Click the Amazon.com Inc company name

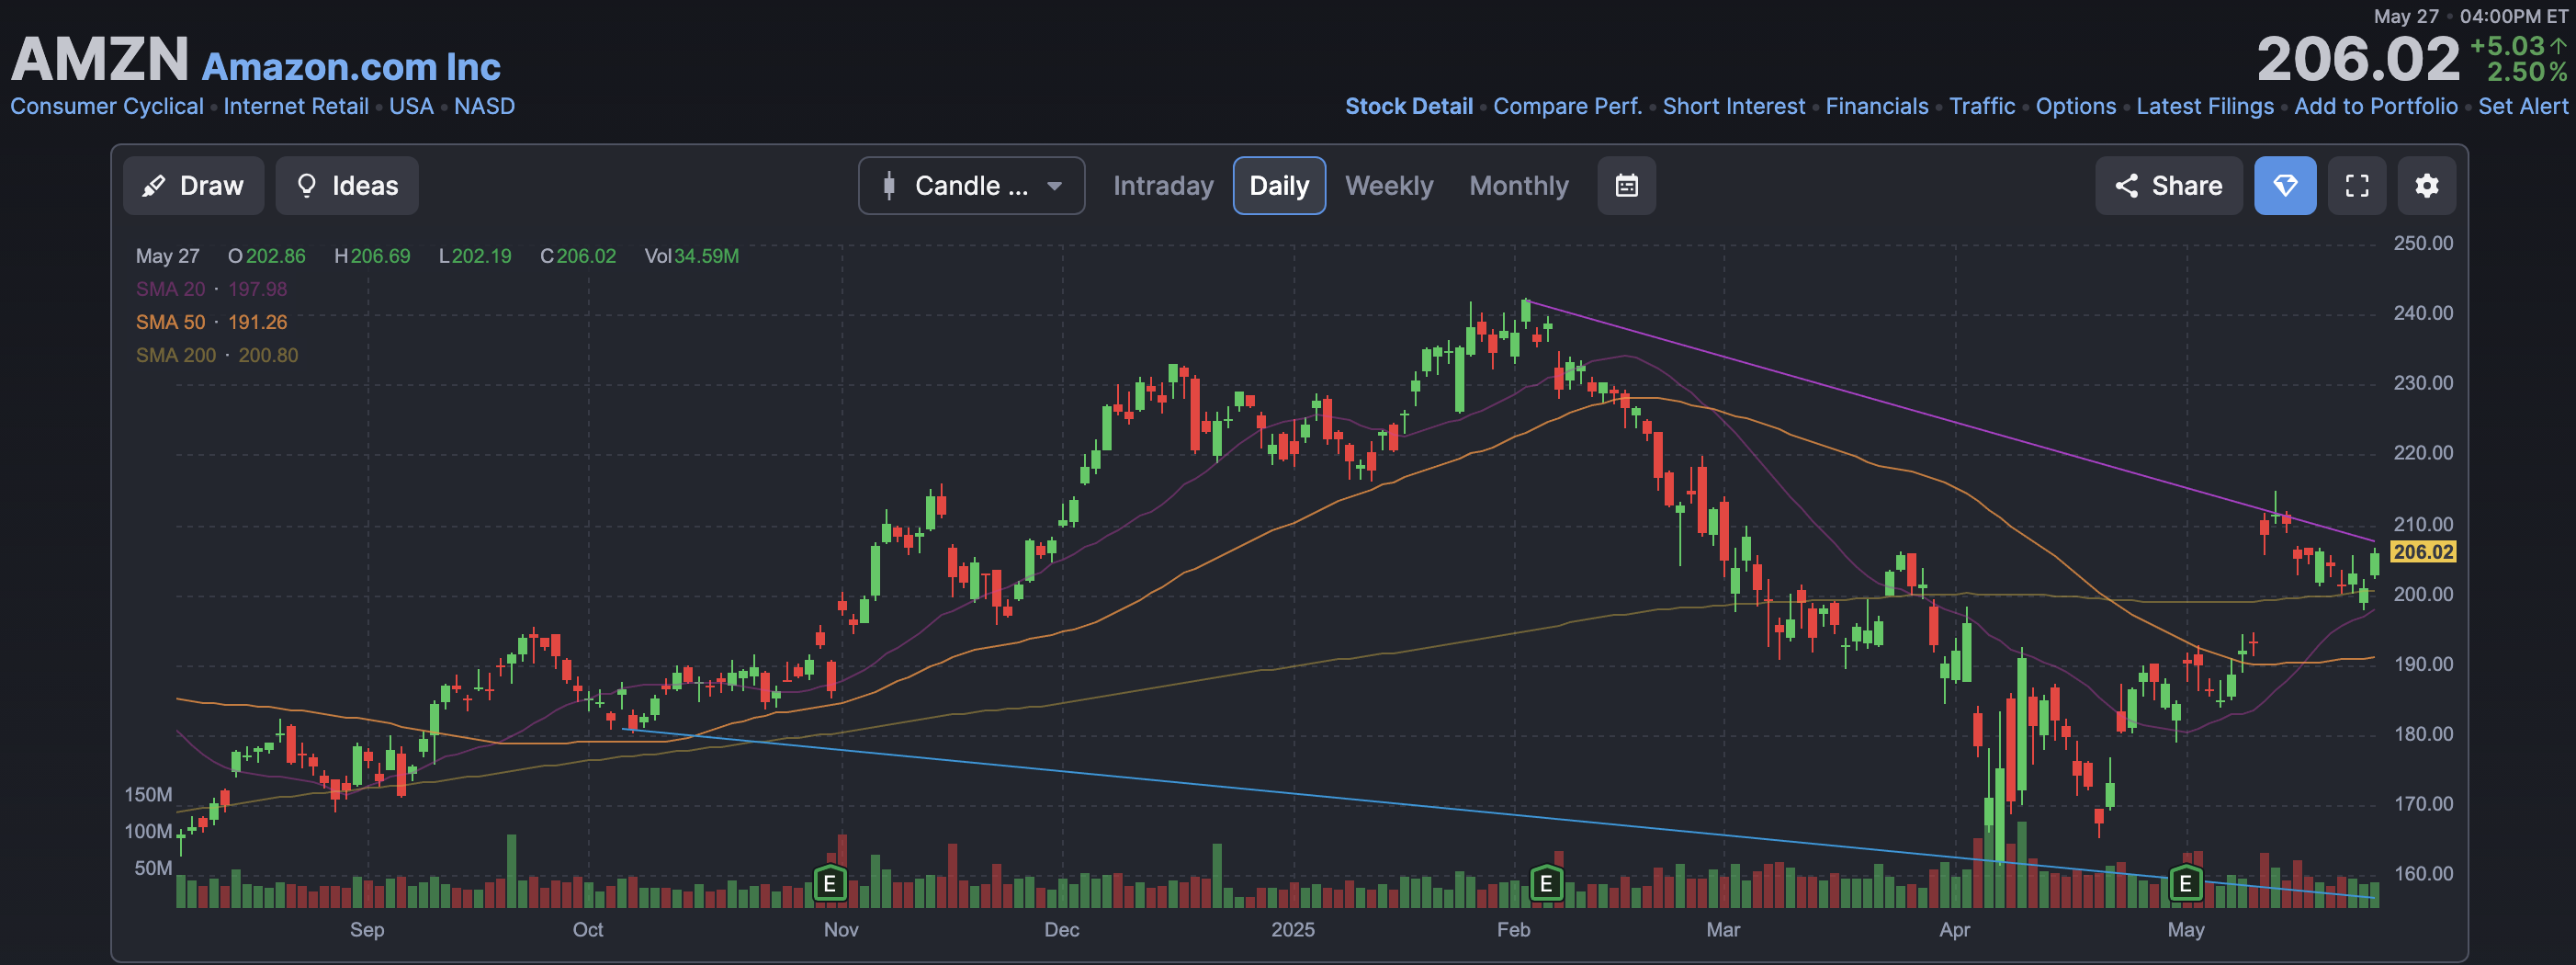351,66
